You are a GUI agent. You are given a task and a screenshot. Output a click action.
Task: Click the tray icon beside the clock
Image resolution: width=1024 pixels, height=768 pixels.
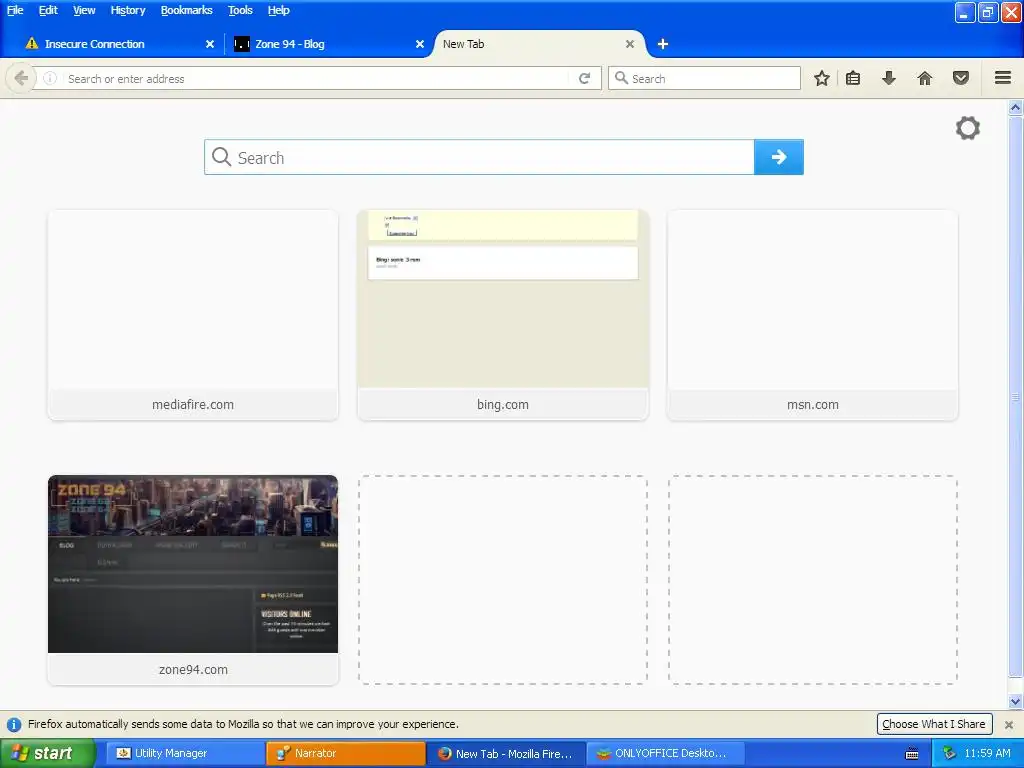[x=949, y=753]
